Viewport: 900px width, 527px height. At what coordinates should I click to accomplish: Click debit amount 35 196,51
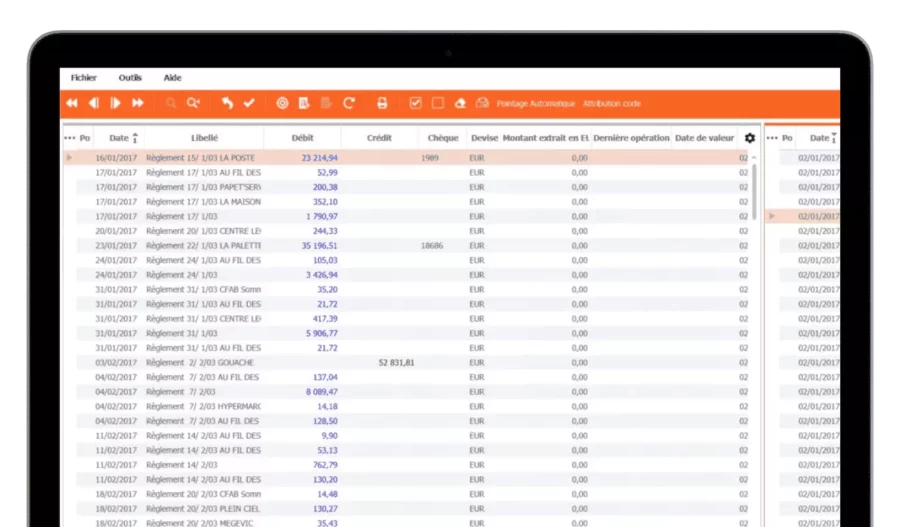pyautogui.click(x=320, y=246)
